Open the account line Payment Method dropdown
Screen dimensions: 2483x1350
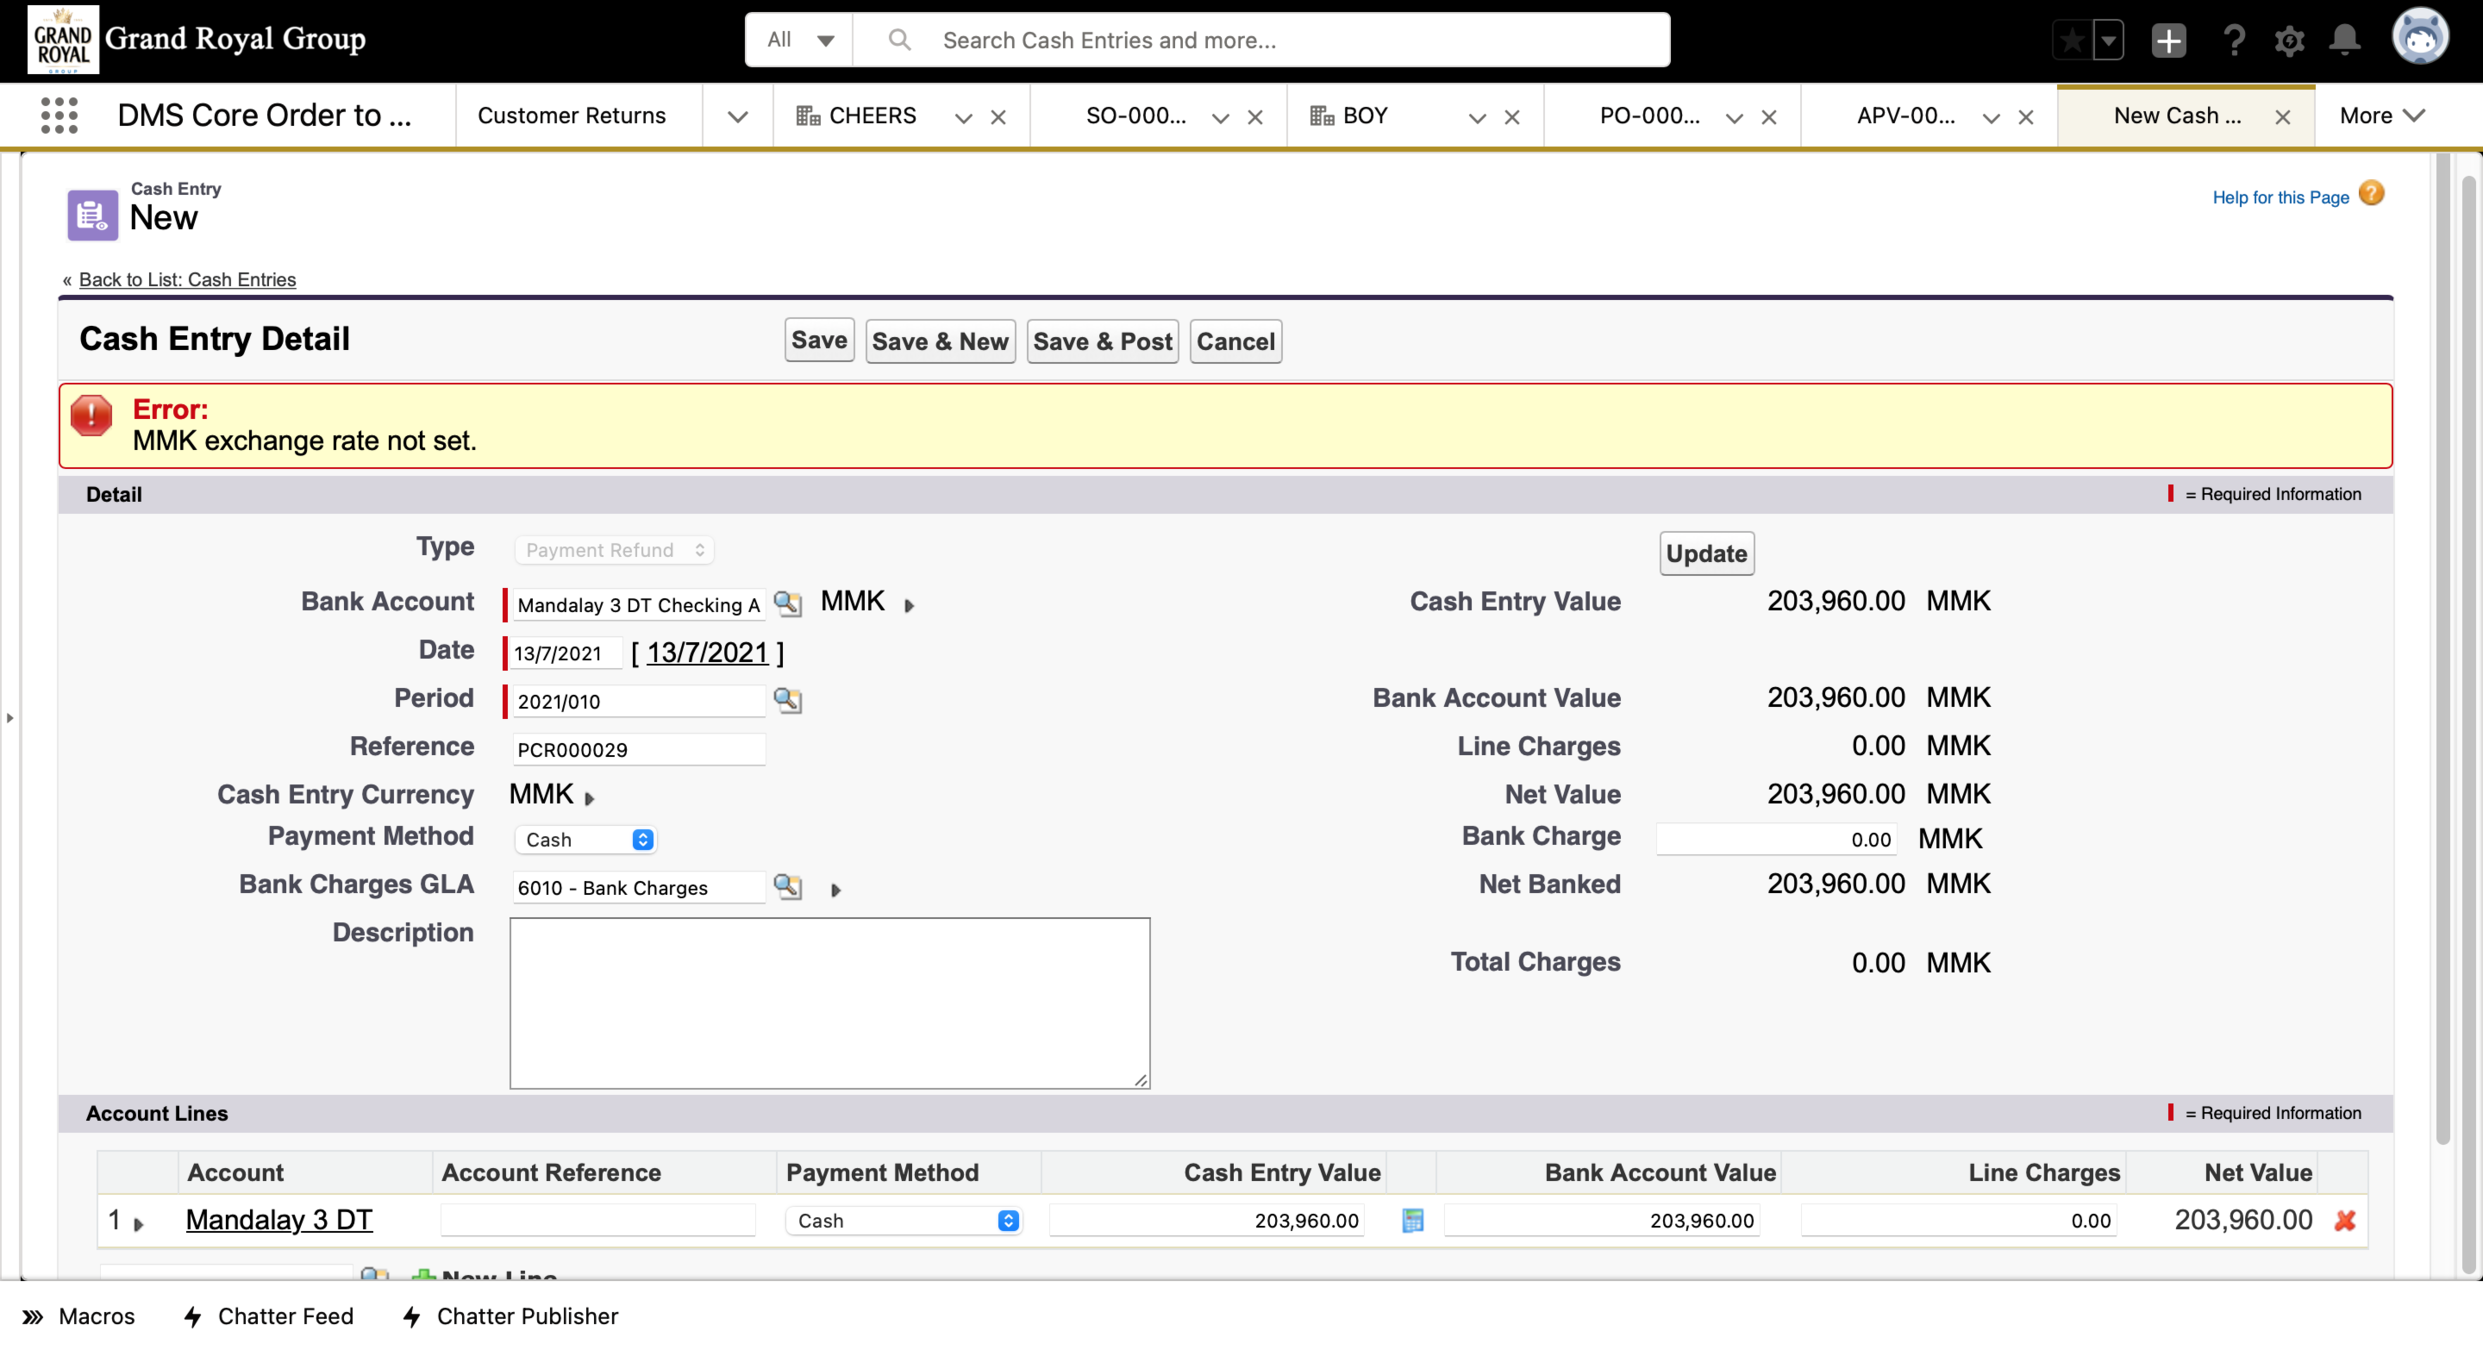[x=904, y=1220]
